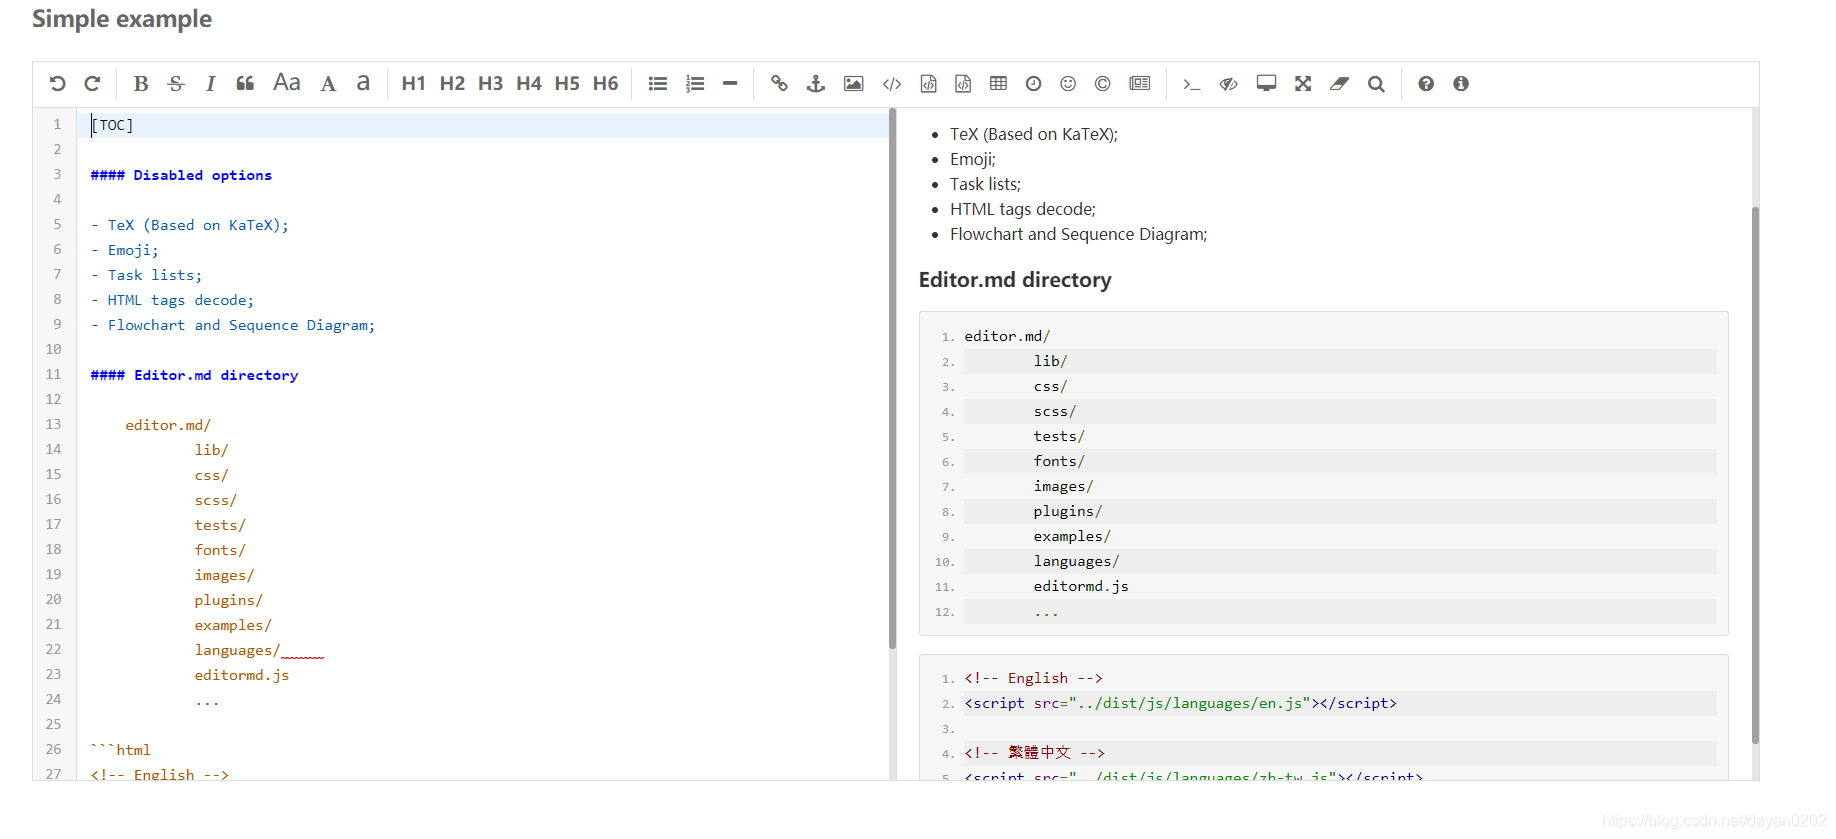Image resolution: width=1836 pixels, height=839 pixels.
Task: Insert HTML entities (copyright icon)
Action: (x=1102, y=84)
